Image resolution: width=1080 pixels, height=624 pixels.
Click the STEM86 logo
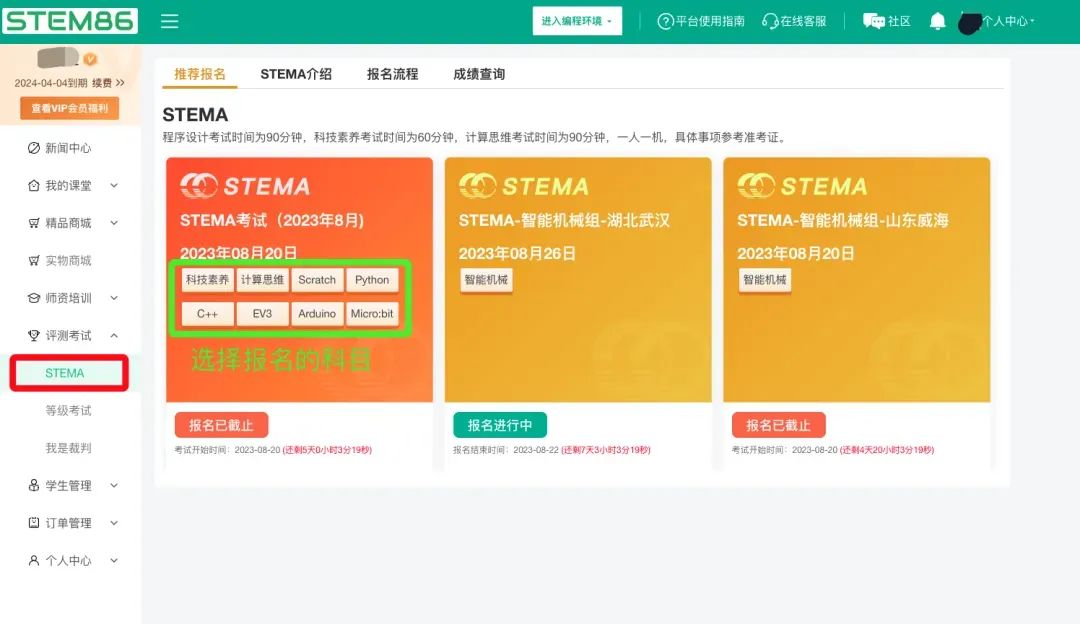70,21
